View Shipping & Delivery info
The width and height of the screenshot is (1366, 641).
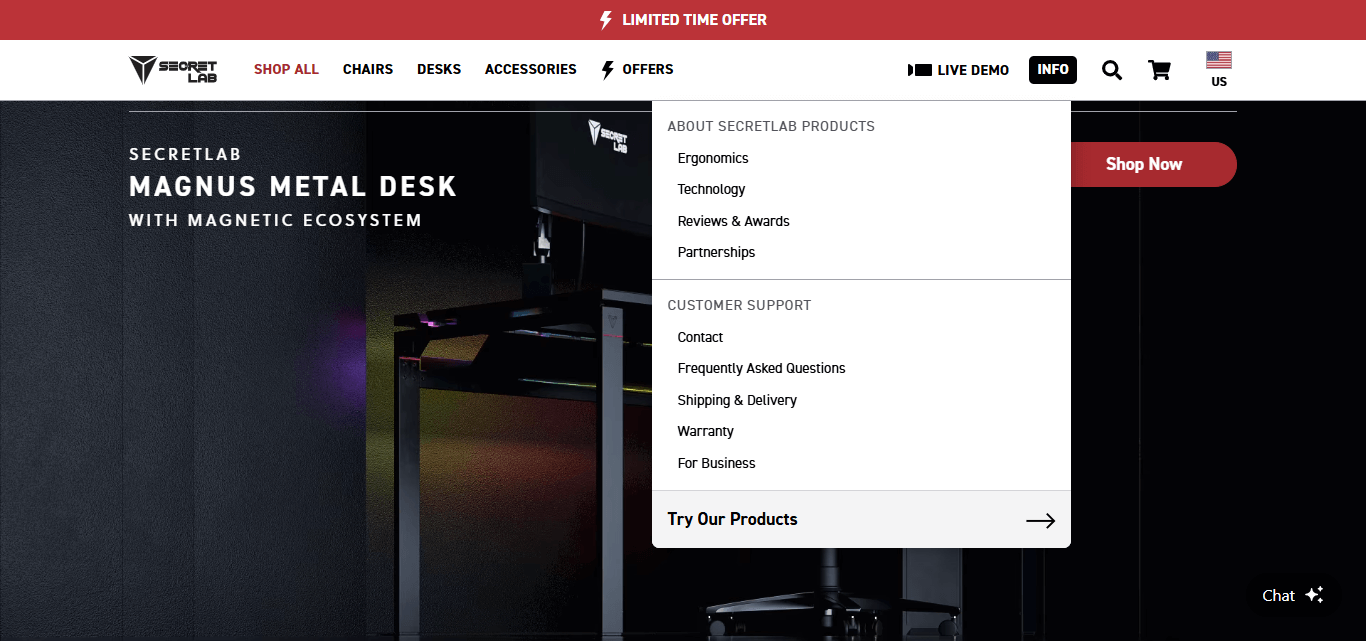(x=737, y=400)
